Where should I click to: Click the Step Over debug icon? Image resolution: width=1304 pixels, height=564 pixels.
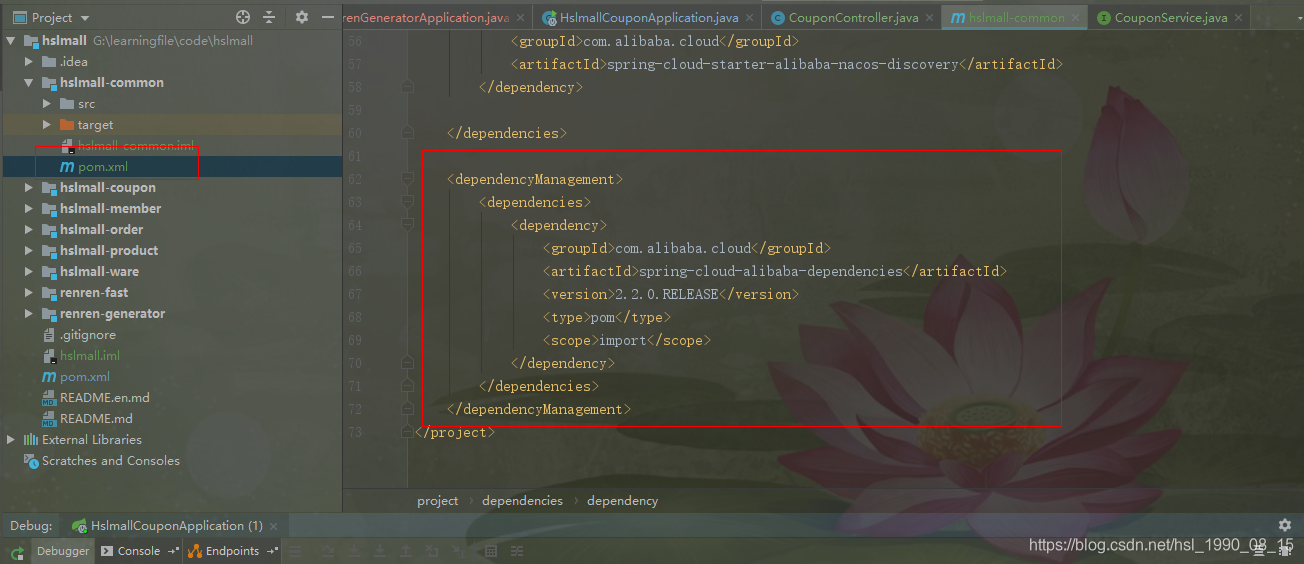[x=328, y=551]
